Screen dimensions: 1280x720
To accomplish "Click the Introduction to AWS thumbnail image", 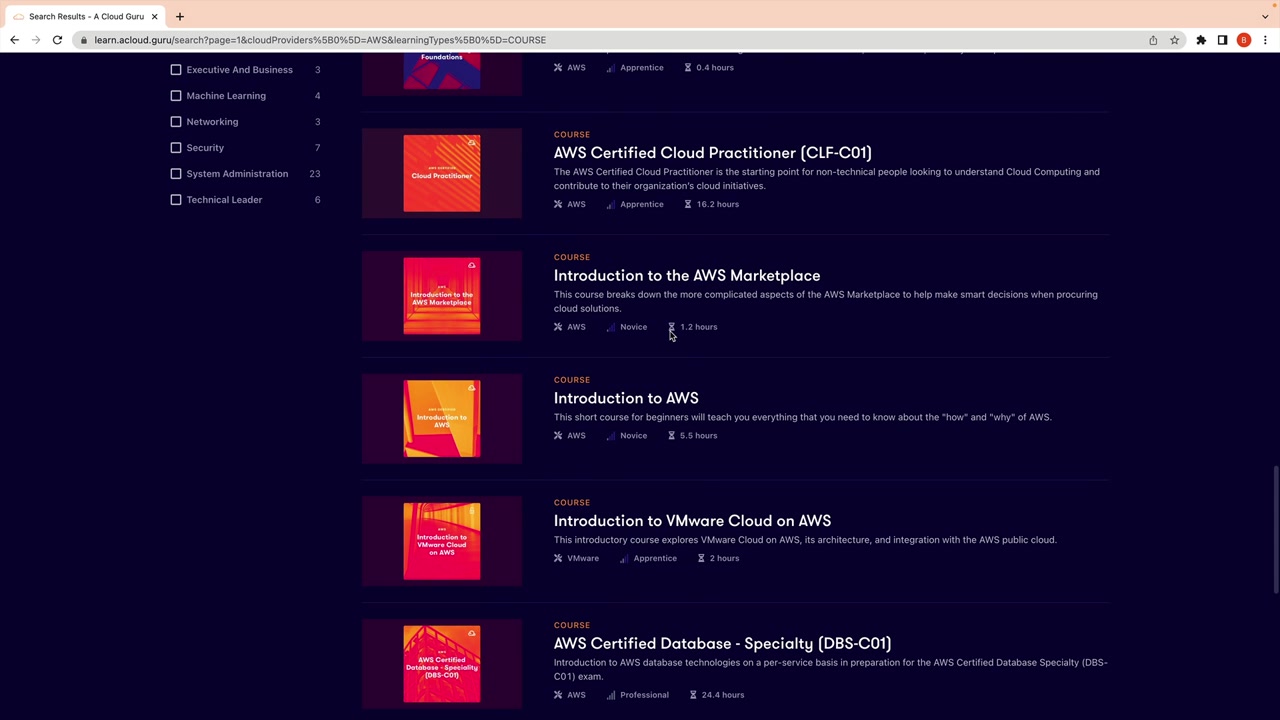I will (442, 419).
